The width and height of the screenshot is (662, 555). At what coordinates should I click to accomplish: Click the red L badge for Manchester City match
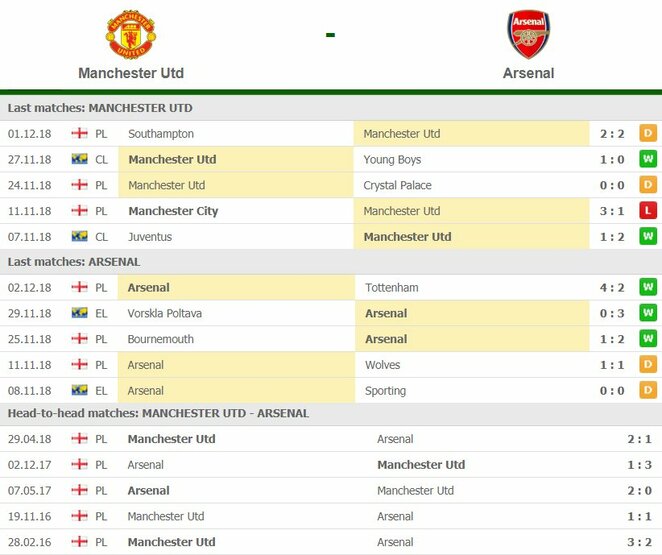click(x=647, y=211)
